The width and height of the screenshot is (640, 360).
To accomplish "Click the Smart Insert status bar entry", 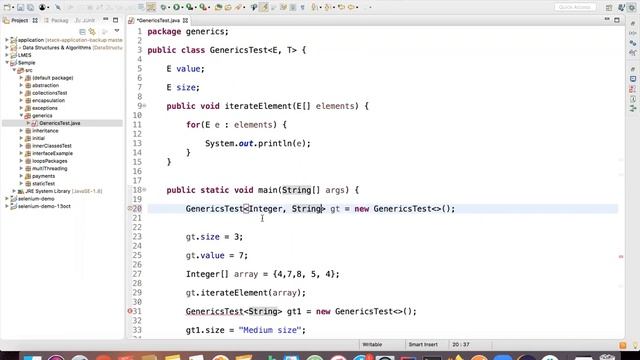I will click(423, 344).
